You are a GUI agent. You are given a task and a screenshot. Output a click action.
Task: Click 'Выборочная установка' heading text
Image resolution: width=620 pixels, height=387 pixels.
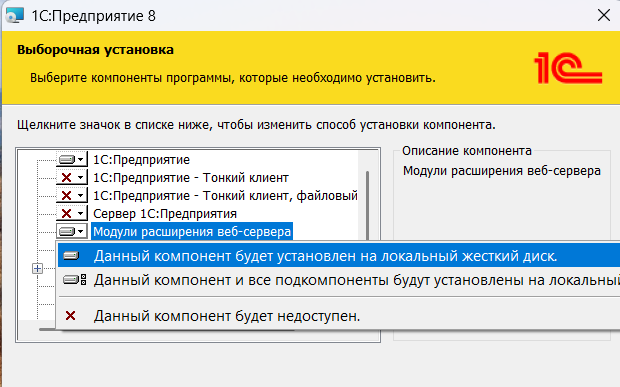95,50
